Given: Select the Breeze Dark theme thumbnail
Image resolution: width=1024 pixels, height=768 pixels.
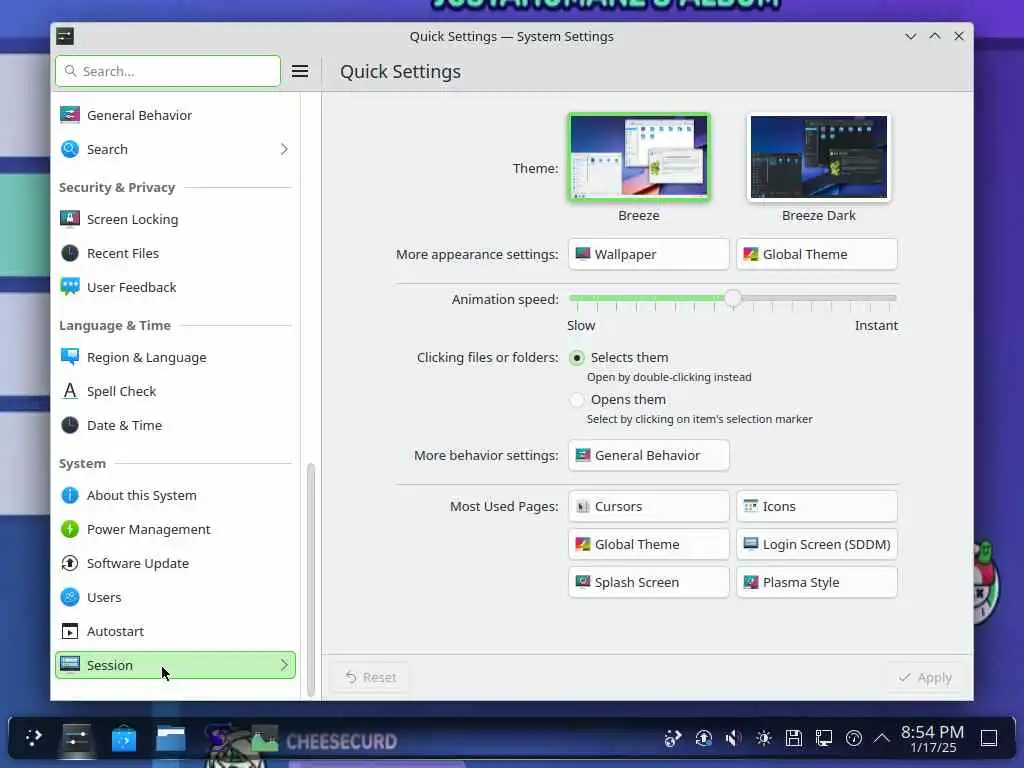Looking at the screenshot, I should pos(819,157).
